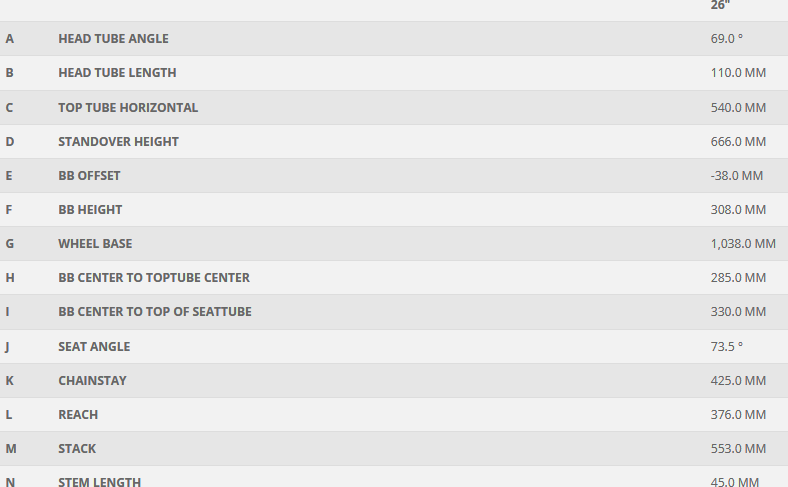Select BB CENTER TO TOP OF SEATTUBE label
788x487 pixels.
(x=155, y=312)
